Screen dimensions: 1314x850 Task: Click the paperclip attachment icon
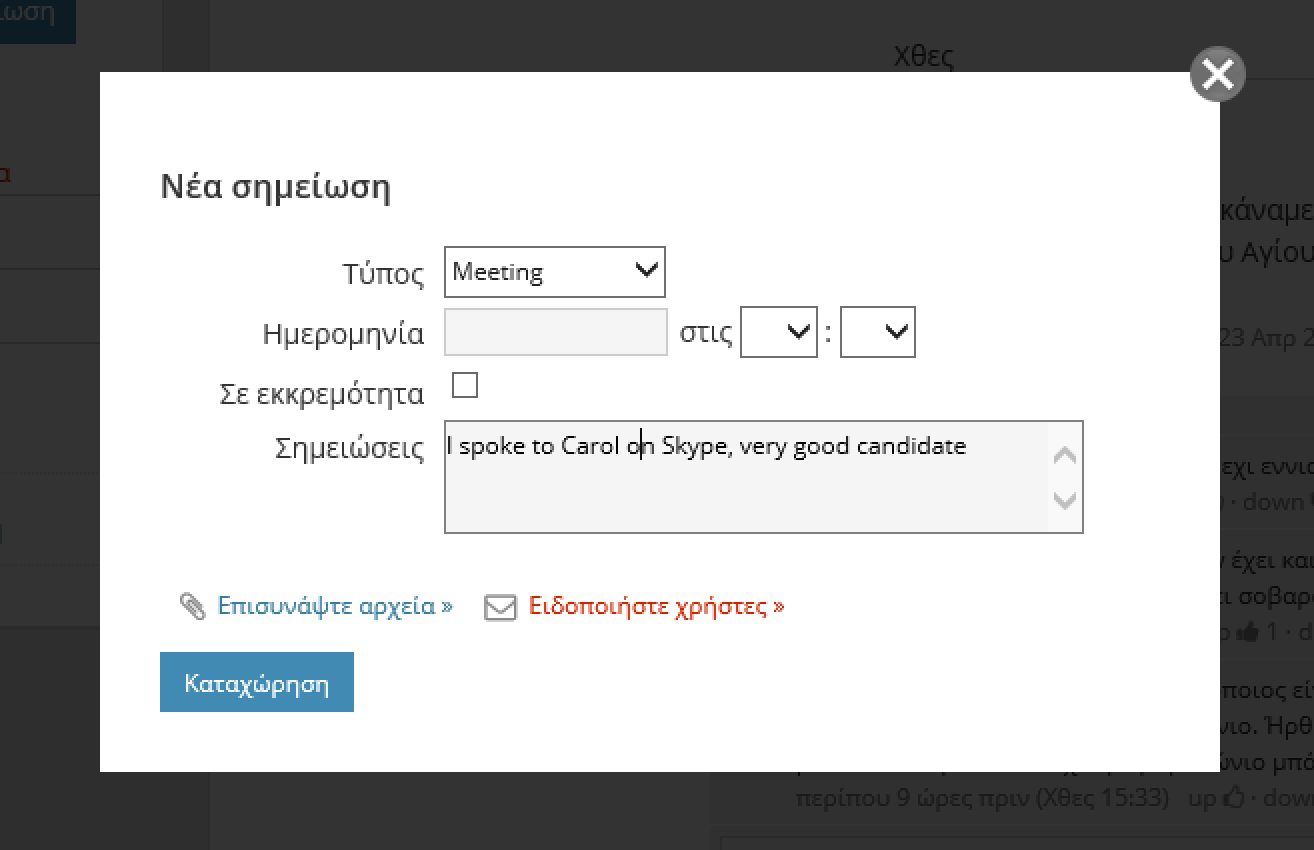[x=192, y=606]
